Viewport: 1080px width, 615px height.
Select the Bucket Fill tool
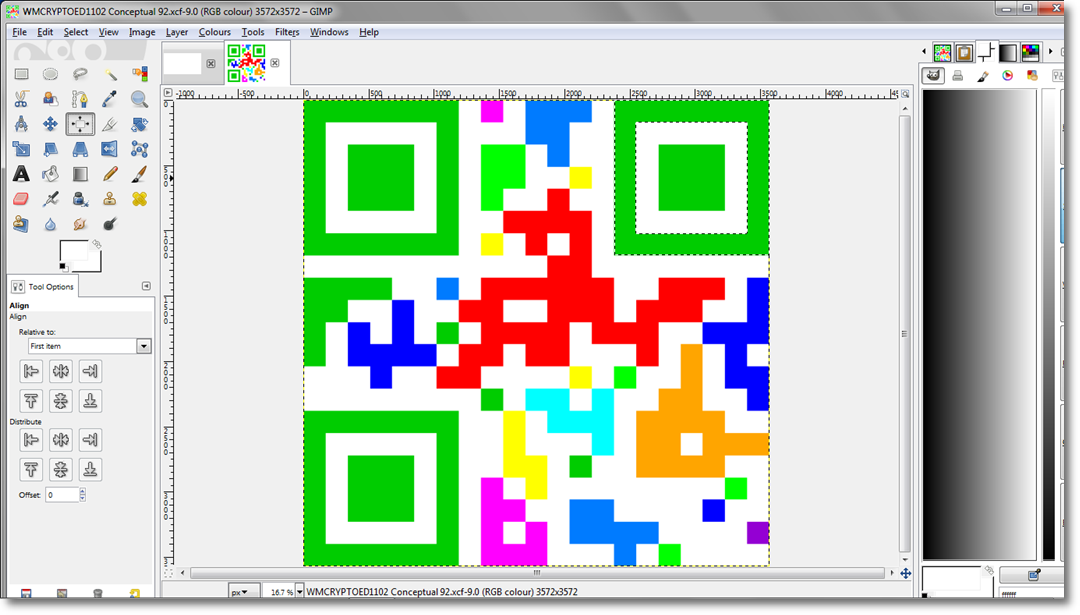(x=50, y=174)
